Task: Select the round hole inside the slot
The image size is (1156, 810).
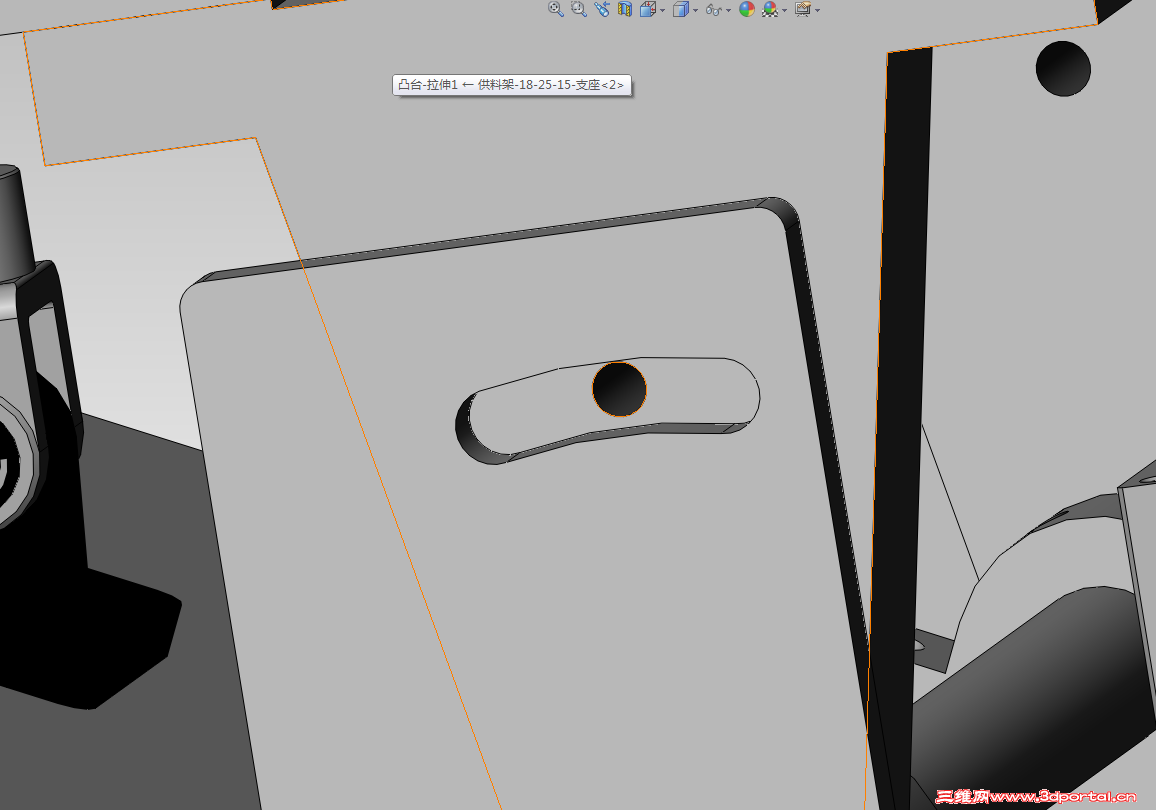Action: [x=619, y=388]
